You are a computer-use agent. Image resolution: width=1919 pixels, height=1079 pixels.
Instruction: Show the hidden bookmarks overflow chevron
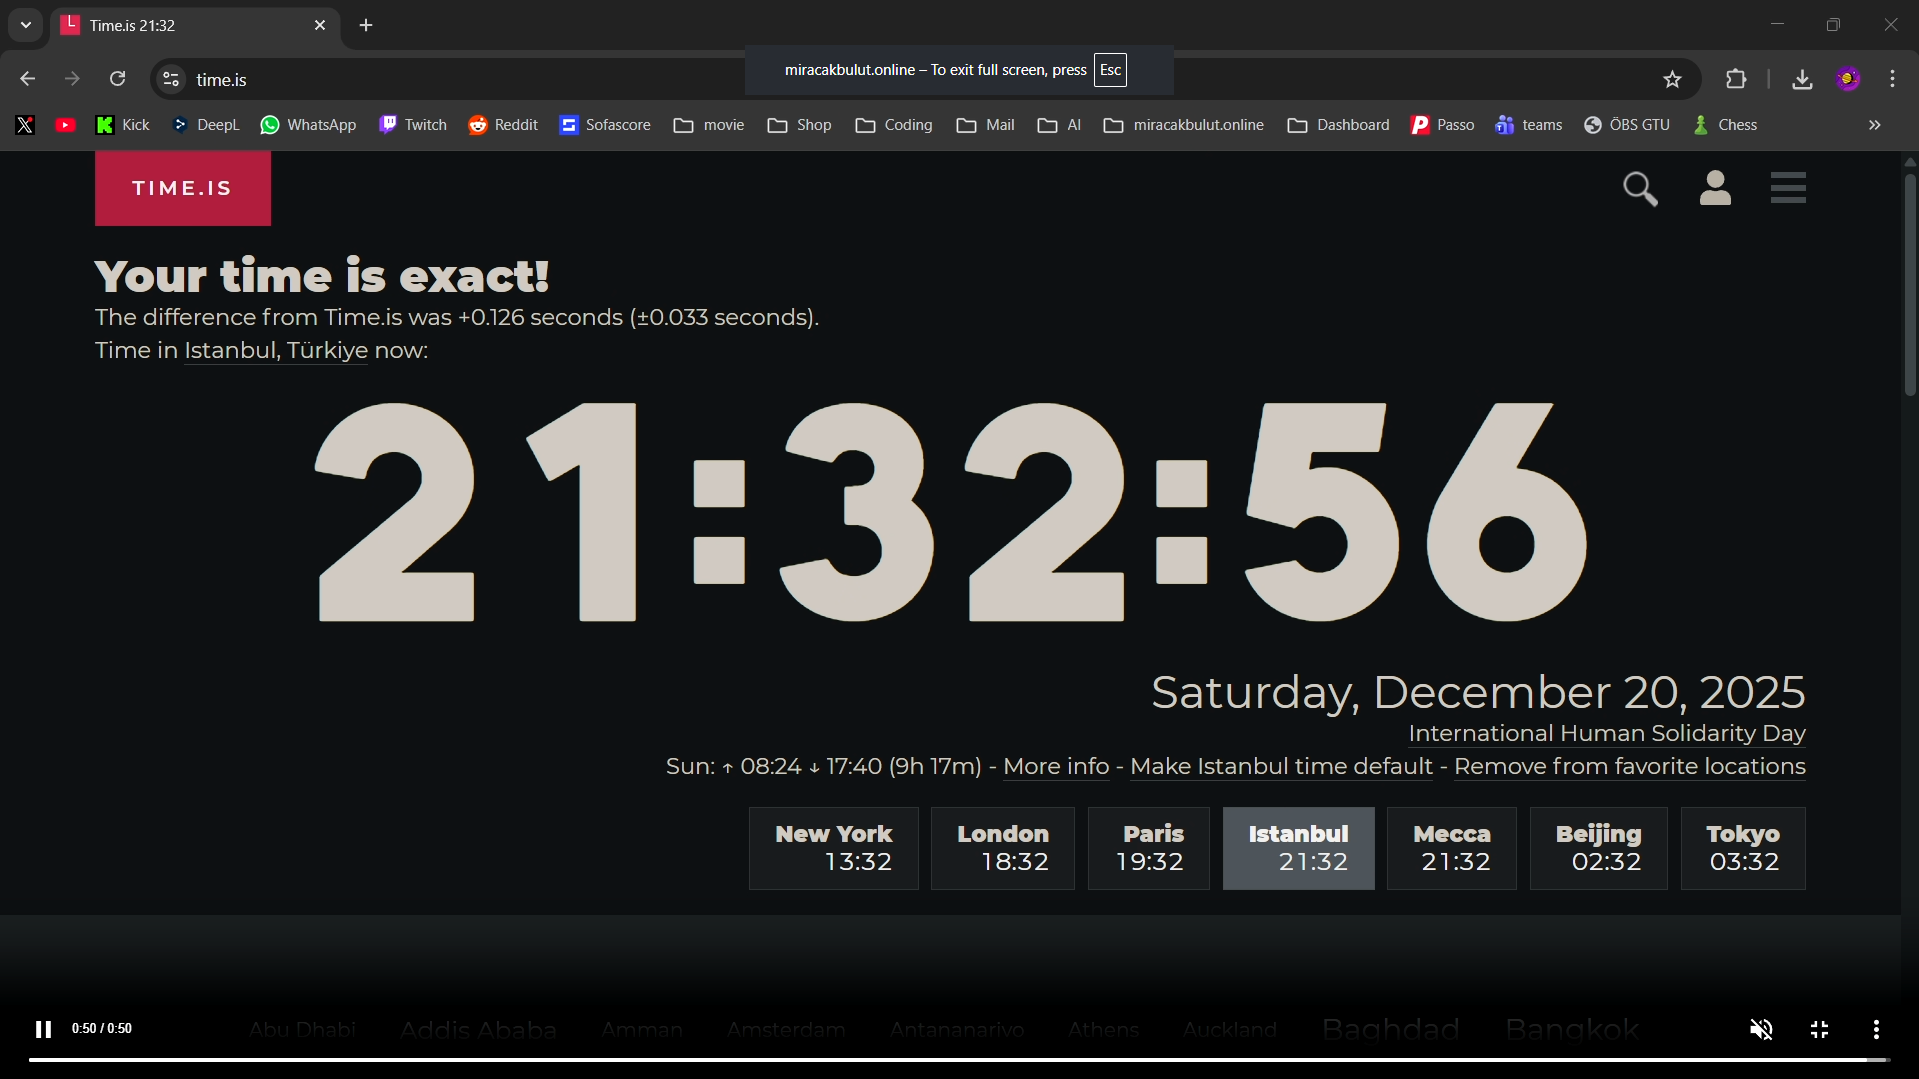point(1875,125)
